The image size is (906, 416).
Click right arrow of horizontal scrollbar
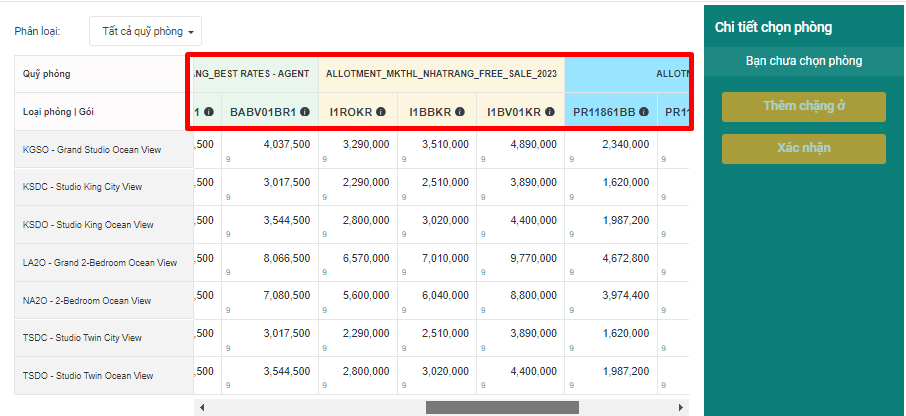click(x=682, y=408)
